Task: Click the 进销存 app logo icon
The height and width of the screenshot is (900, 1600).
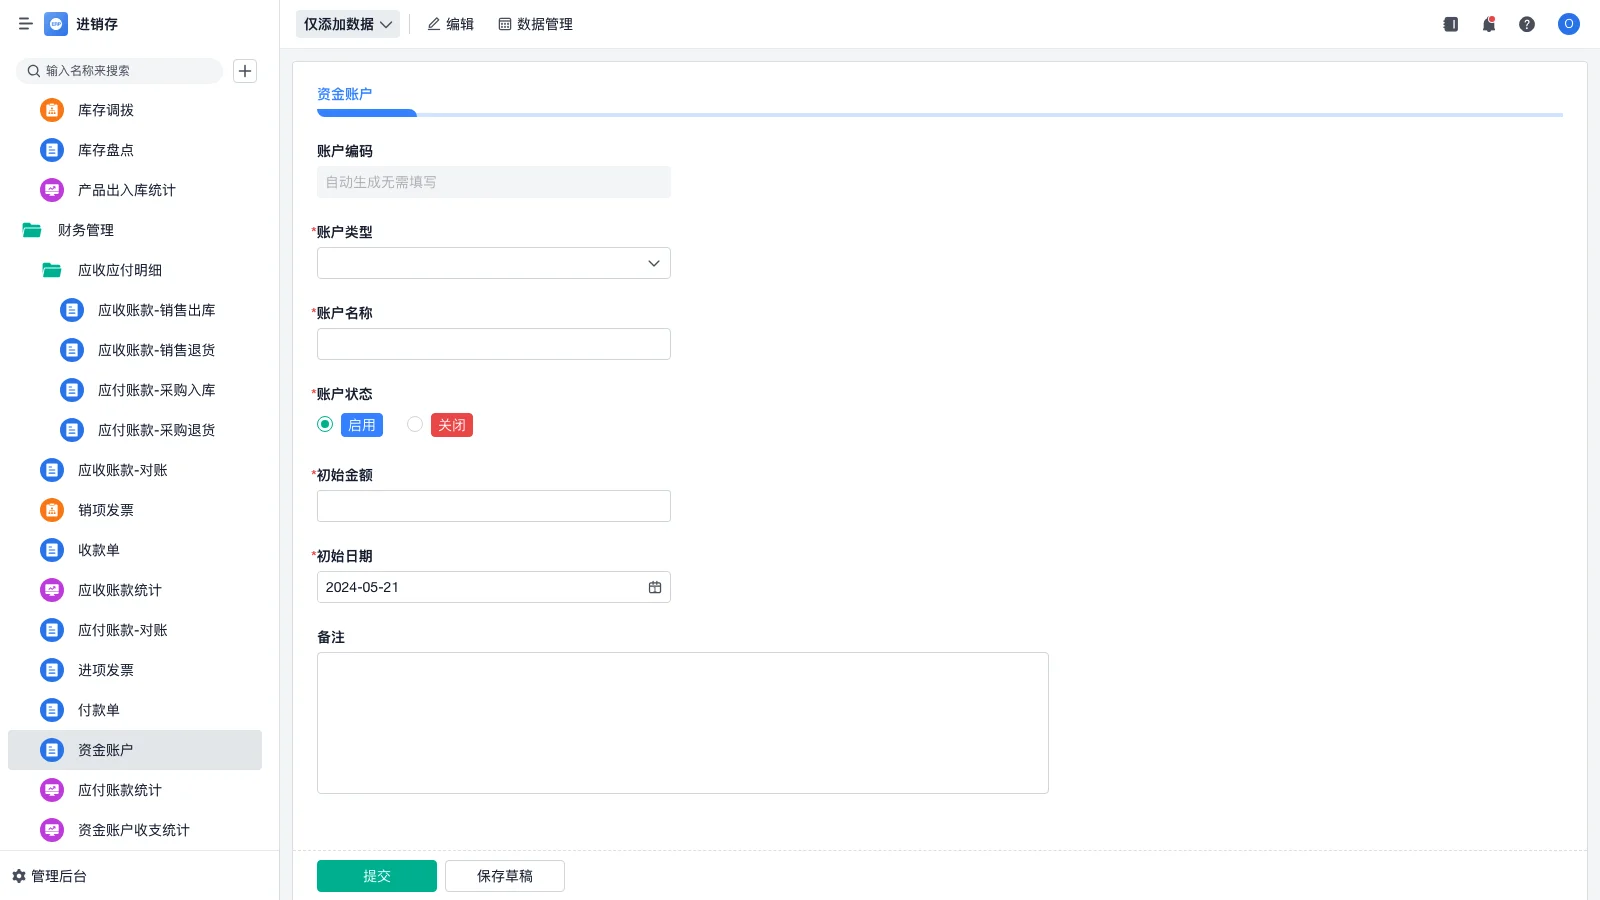Action: [x=56, y=24]
